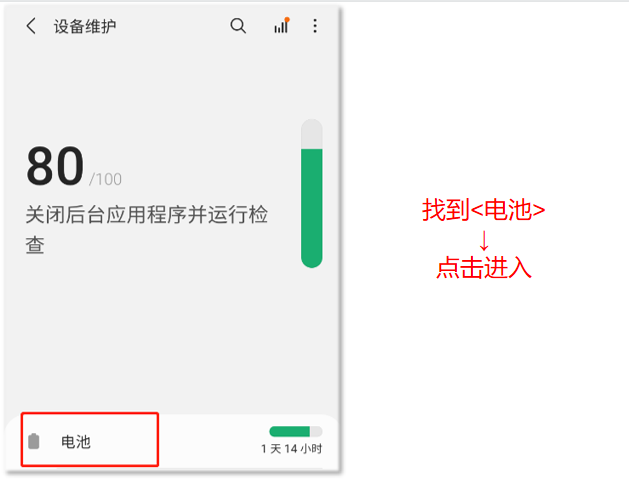Tap the back arrow beside 设备维护
The image size is (629, 479).
31,26
